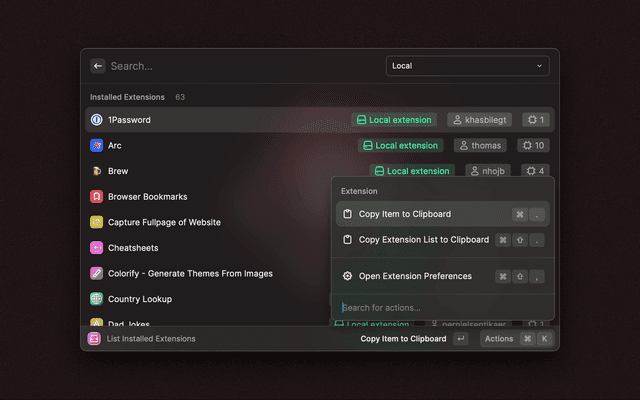
Task: Open the Local filter dropdown
Action: tap(467, 66)
